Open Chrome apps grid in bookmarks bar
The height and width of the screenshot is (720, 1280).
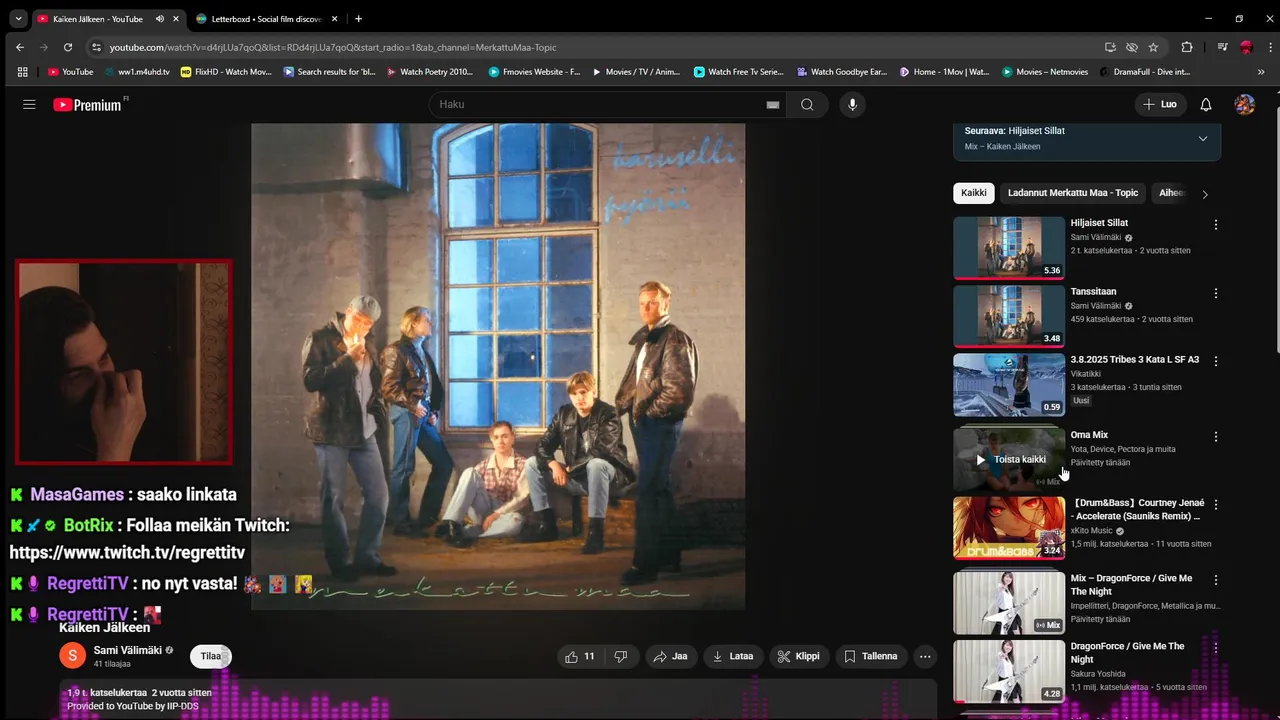22,72
